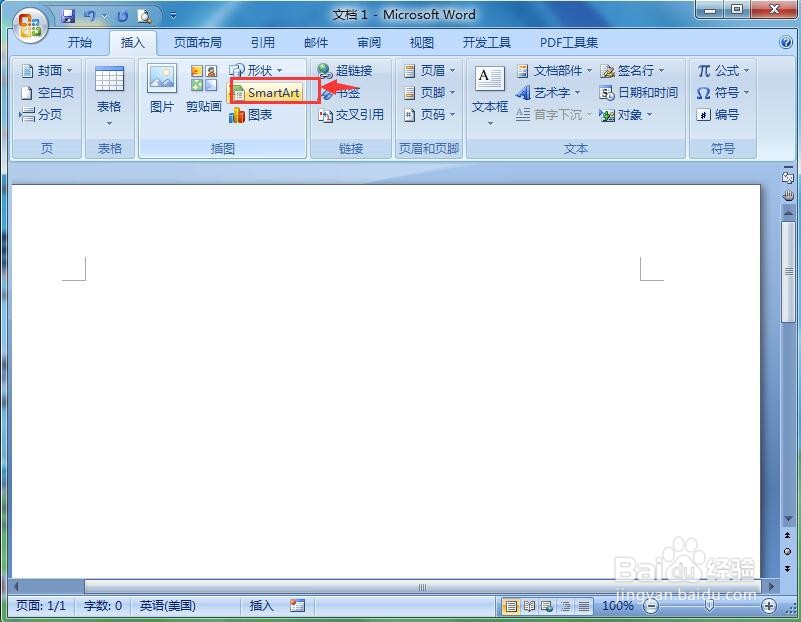Insert a Number (编号)
This screenshot has width=801, height=622.
717,115
